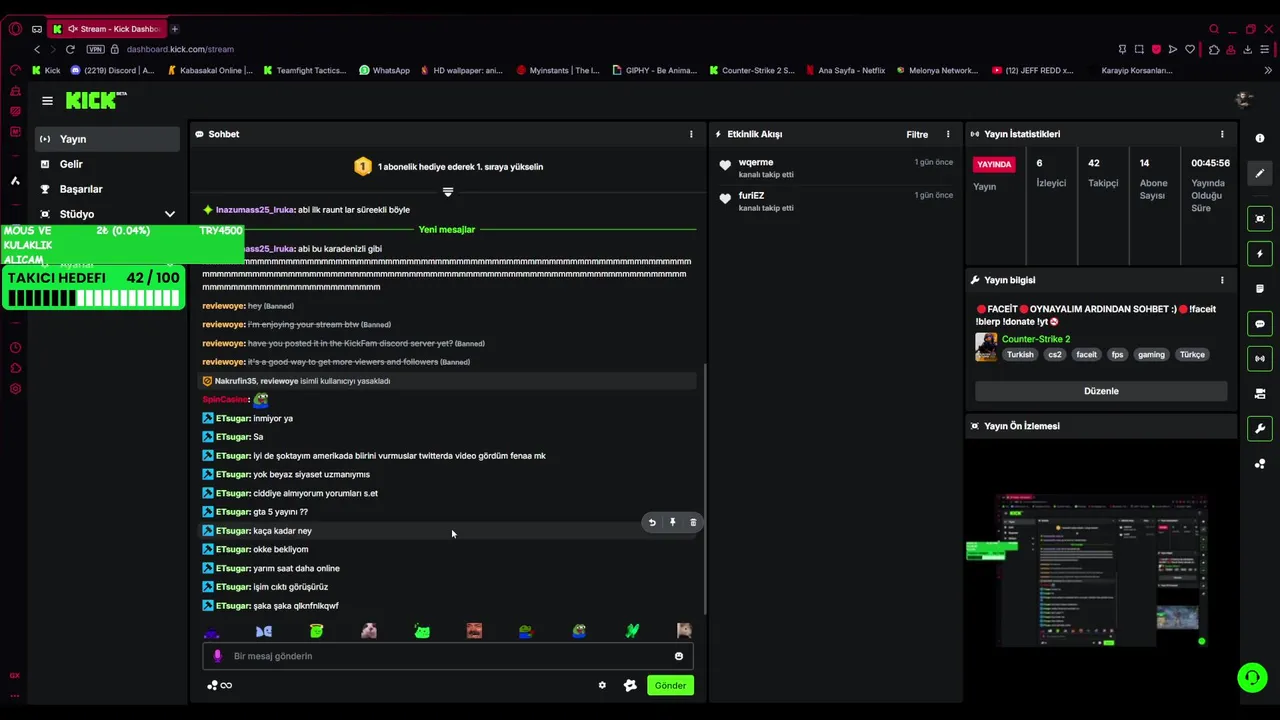The height and width of the screenshot is (720, 1280).
Task: Insert the hamster emote
Action: click(369, 631)
